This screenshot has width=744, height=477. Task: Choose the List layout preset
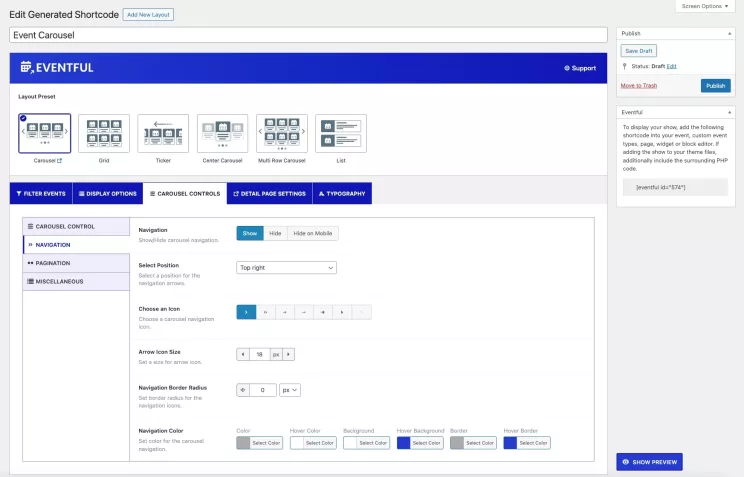tap(341, 134)
